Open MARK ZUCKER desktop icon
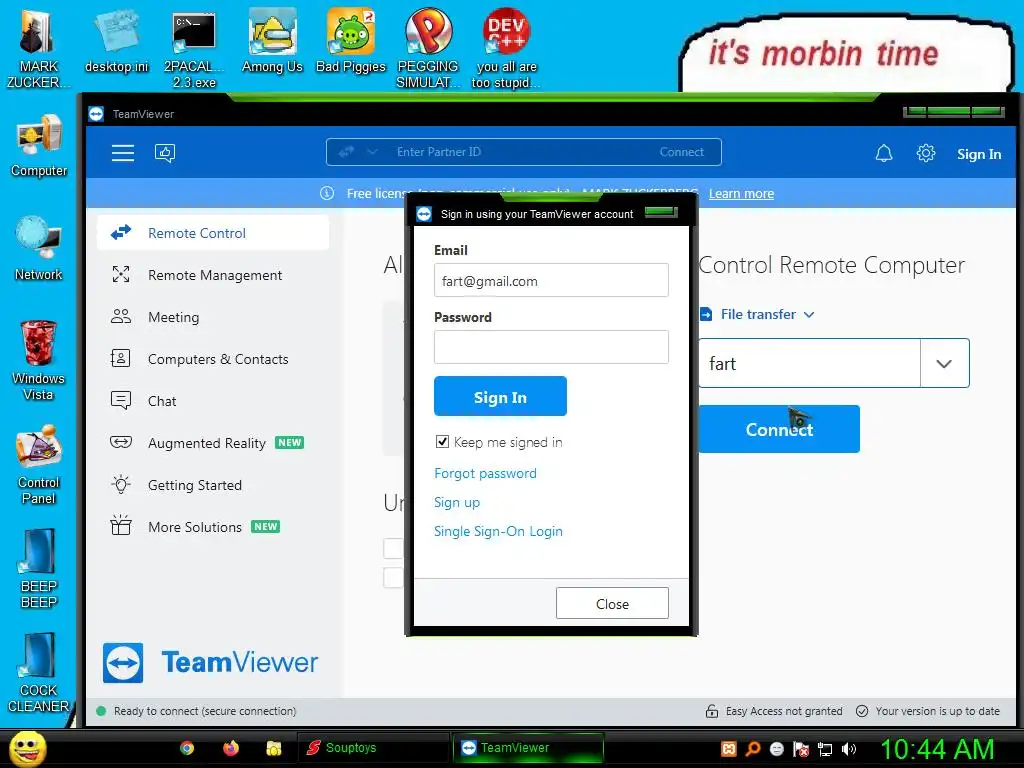The image size is (1024, 768). click(x=38, y=50)
